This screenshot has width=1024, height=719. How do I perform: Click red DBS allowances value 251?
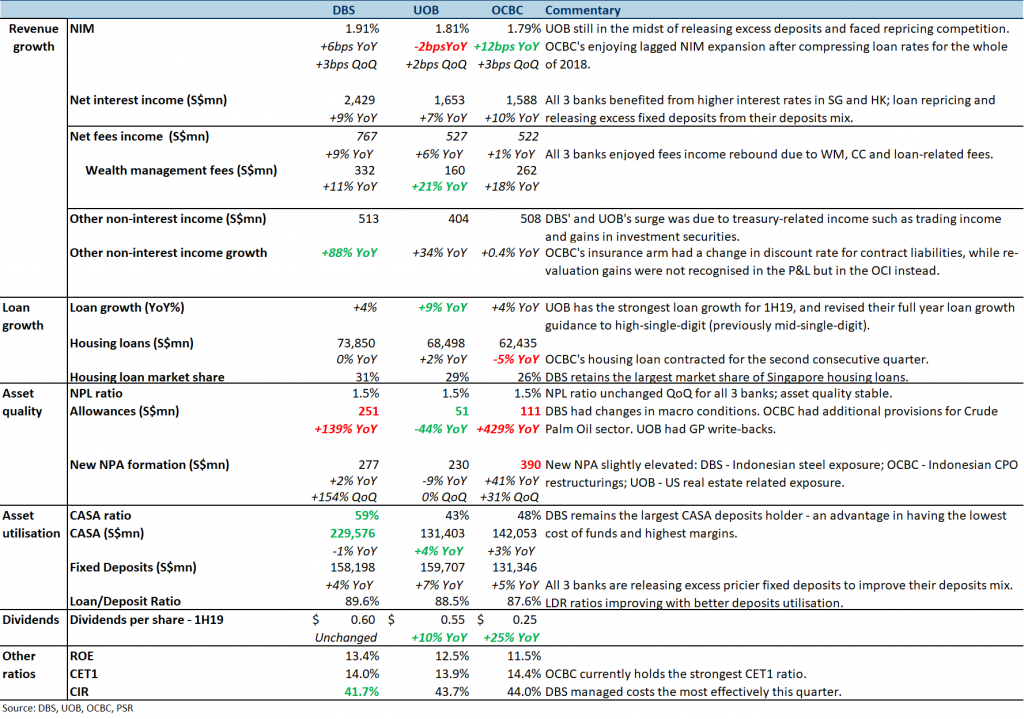pyautogui.click(x=368, y=411)
